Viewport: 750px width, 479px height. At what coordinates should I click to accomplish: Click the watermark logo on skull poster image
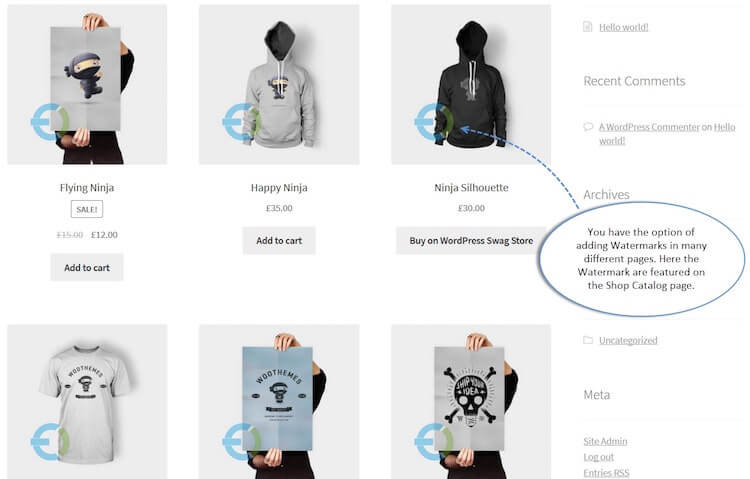pos(434,442)
